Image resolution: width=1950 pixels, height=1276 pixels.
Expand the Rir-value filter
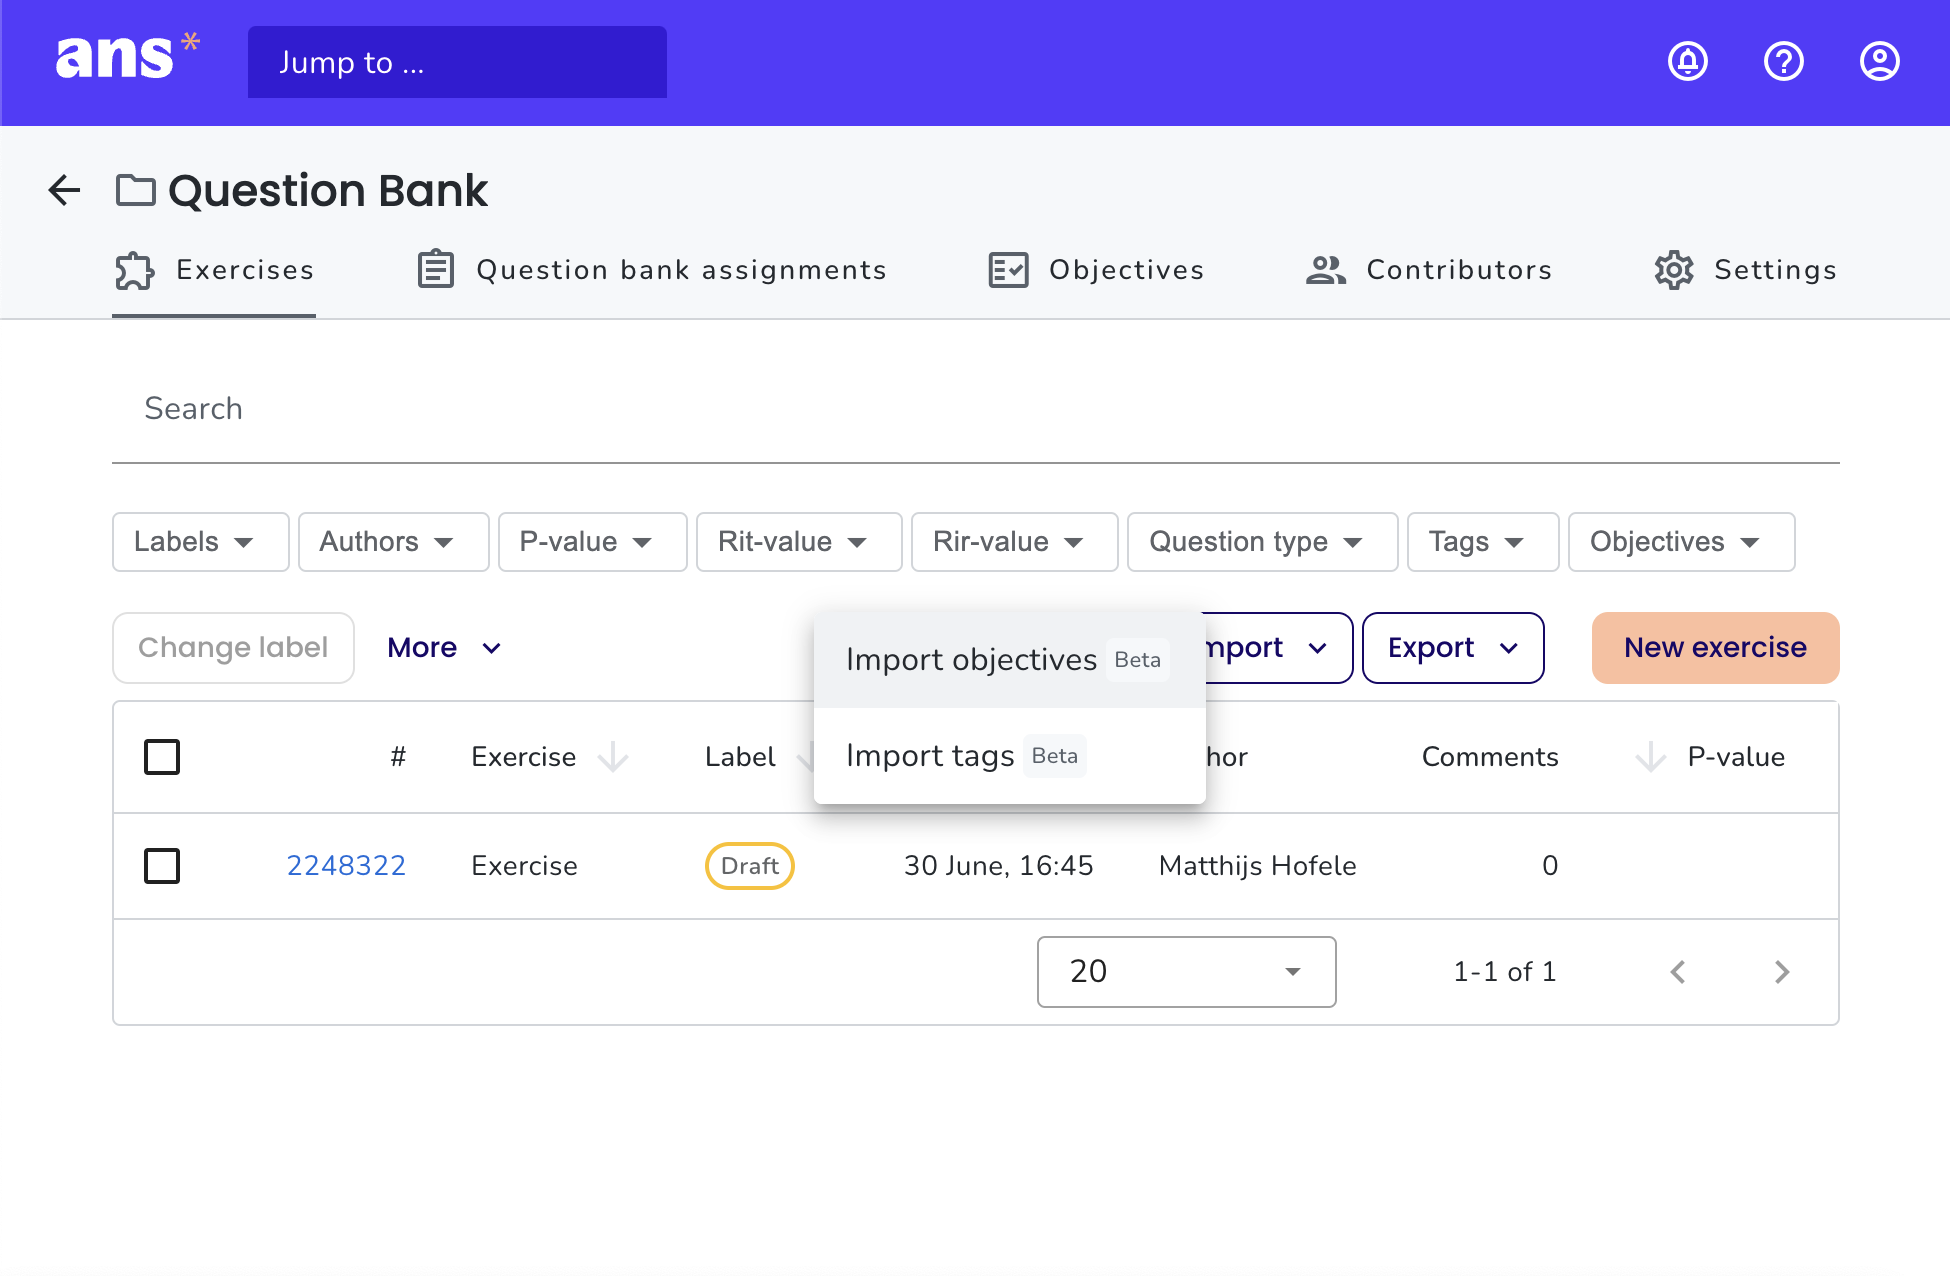coord(1015,542)
